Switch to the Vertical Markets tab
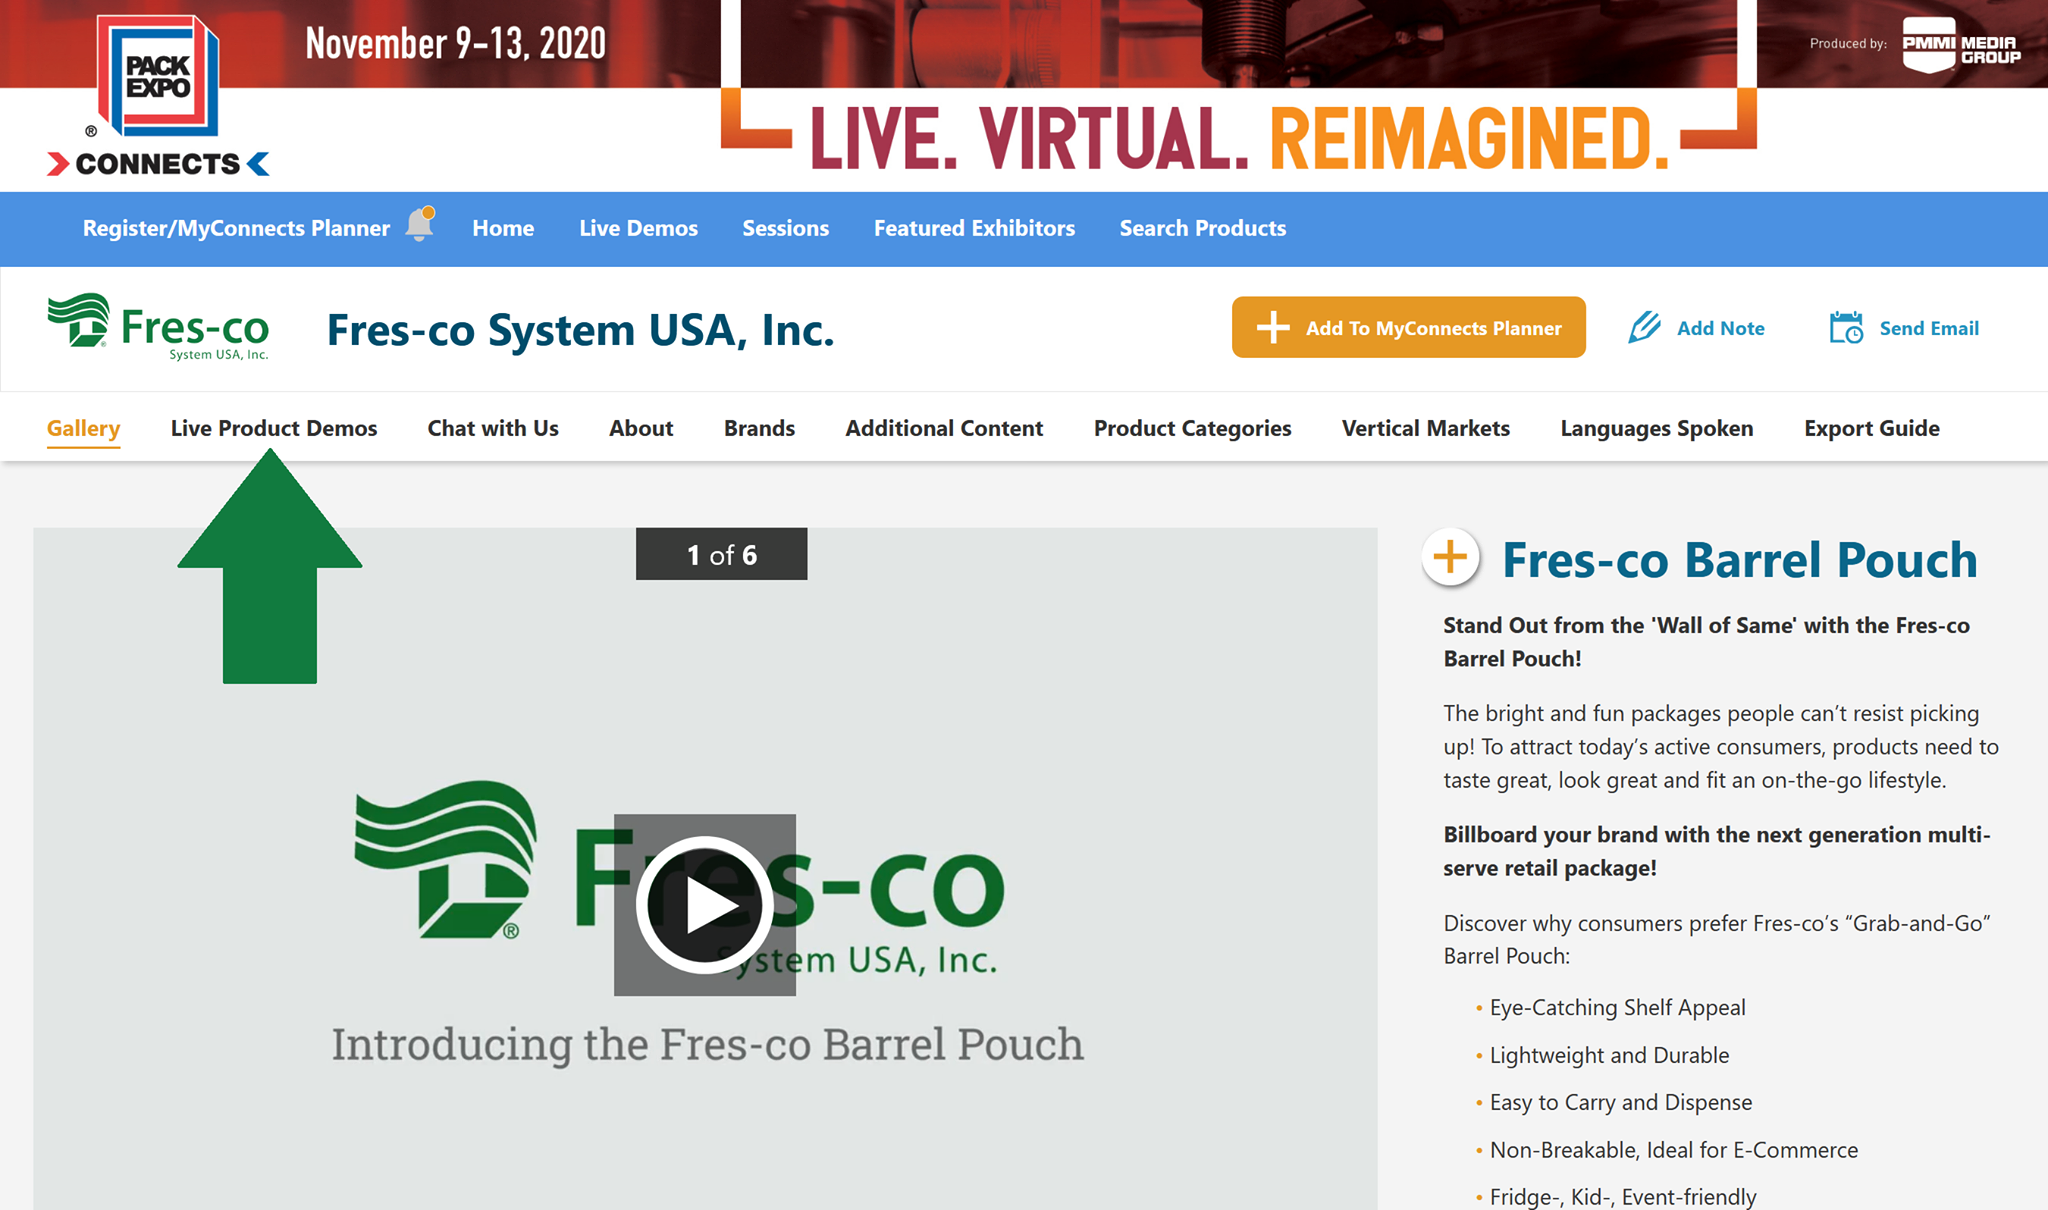 tap(1426, 428)
